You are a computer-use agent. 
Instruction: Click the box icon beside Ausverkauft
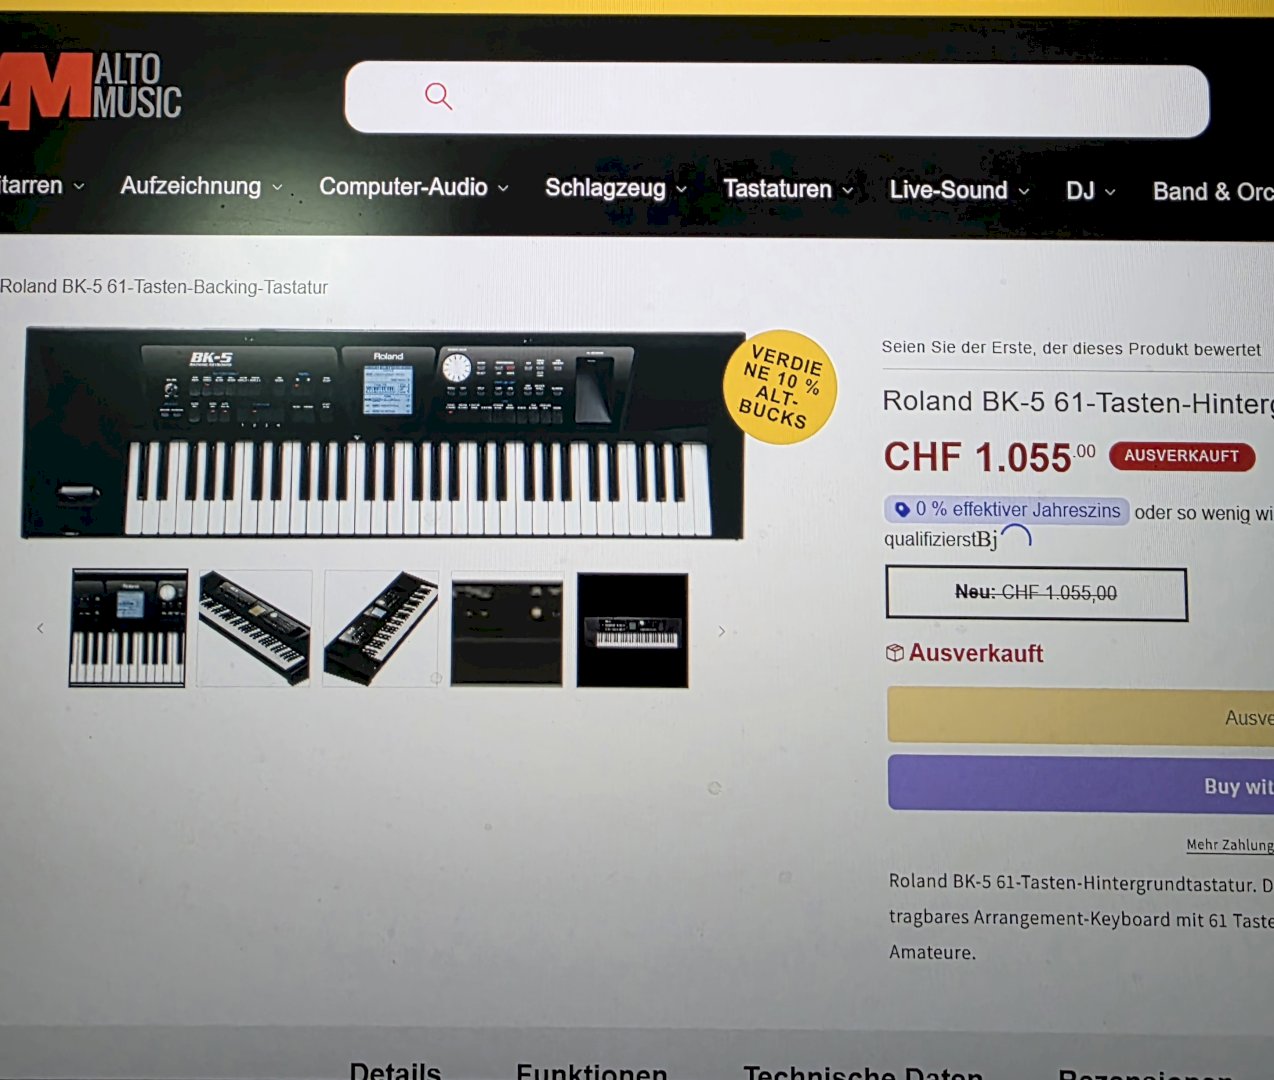pos(895,653)
